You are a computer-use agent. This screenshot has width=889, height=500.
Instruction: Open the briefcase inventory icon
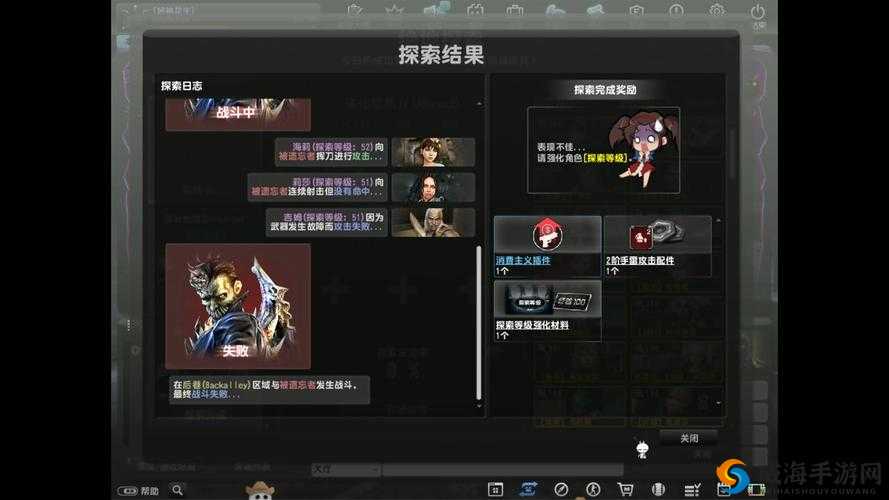click(515, 10)
